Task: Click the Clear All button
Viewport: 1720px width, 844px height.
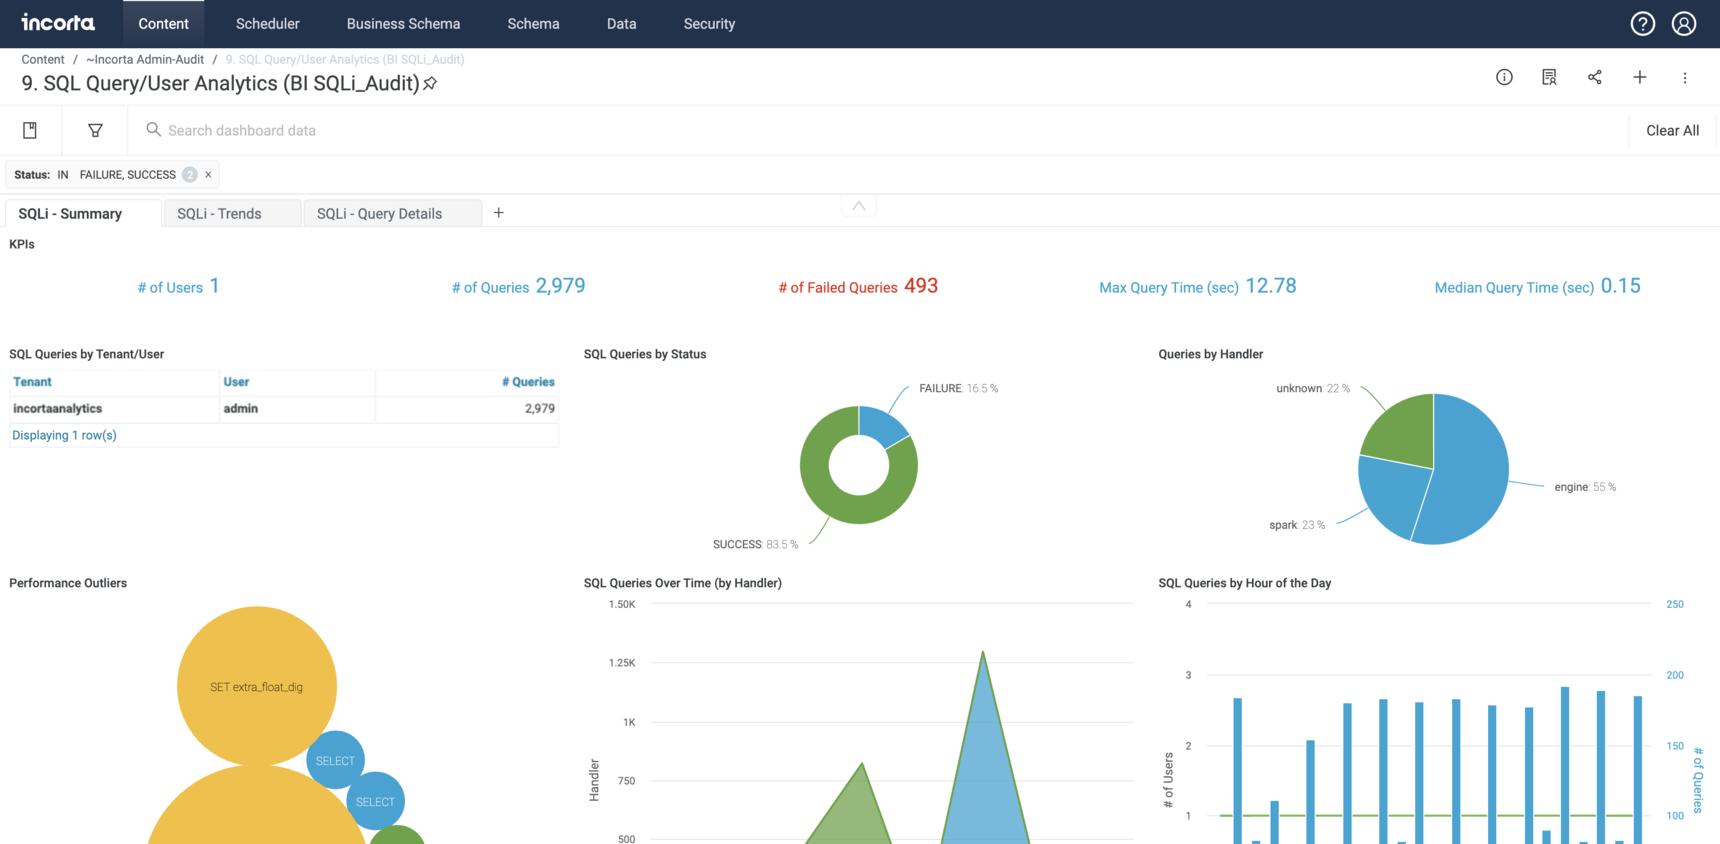Action: (1672, 130)
